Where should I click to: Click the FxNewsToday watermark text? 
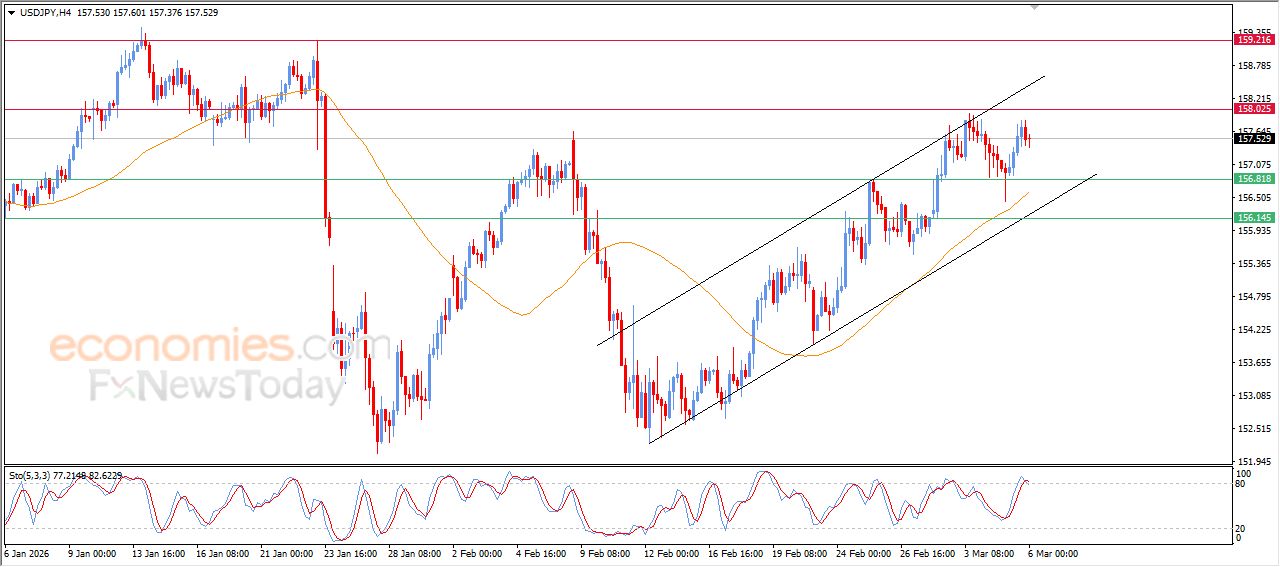point(215,385)
